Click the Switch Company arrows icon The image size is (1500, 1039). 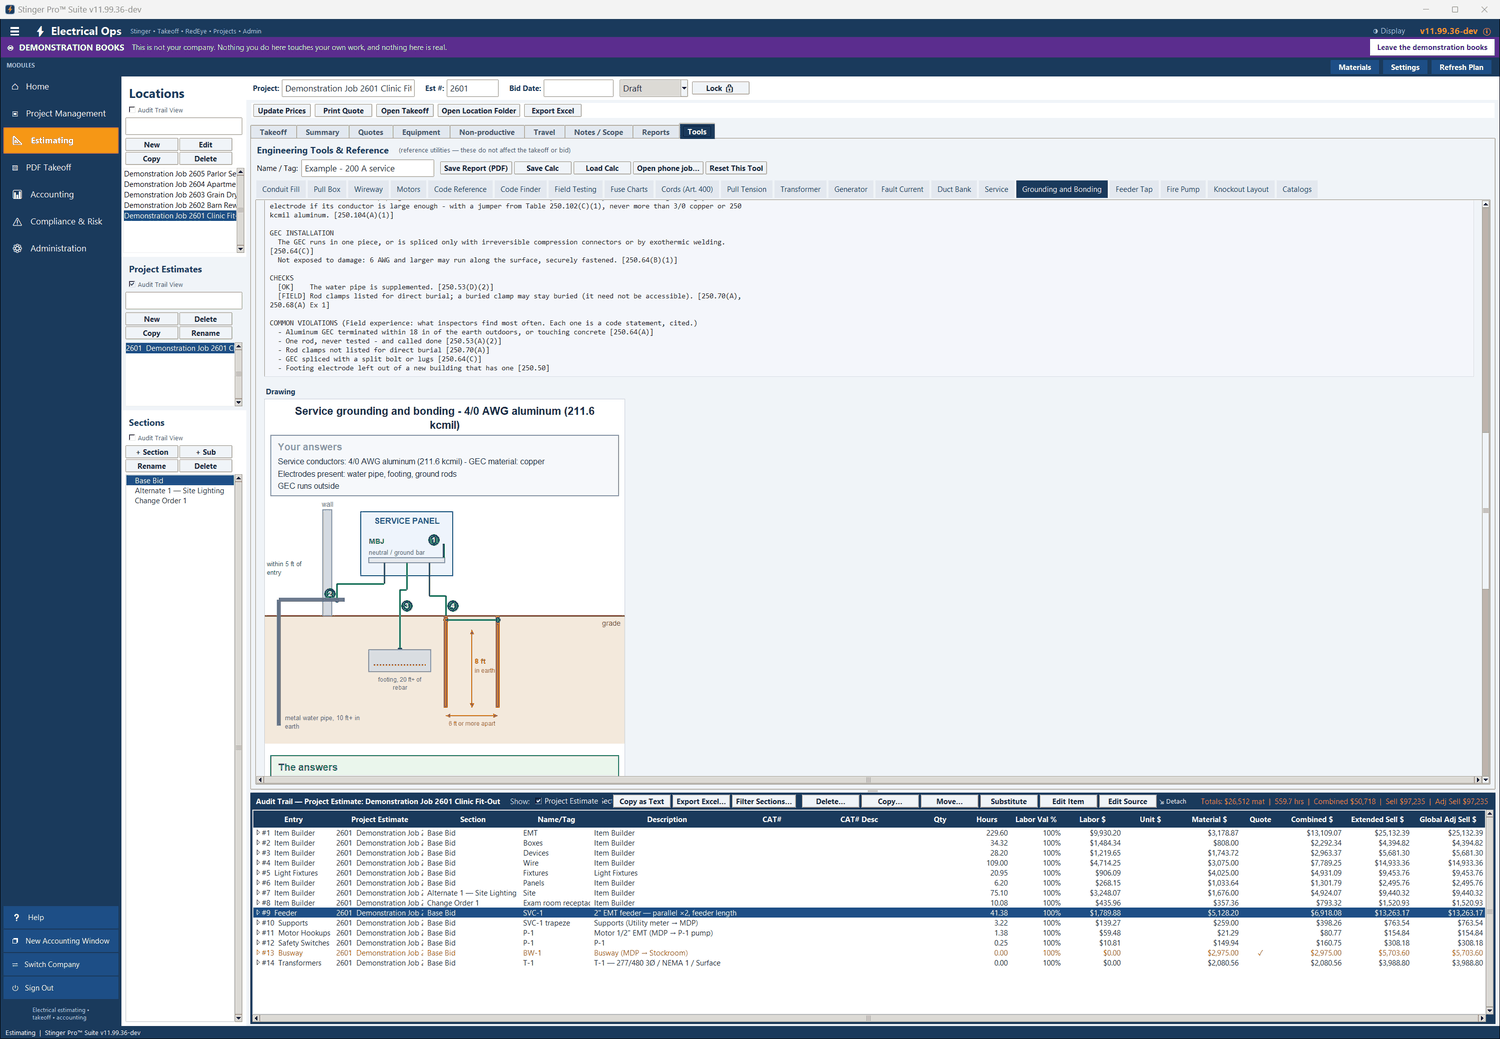coord(15,965)
